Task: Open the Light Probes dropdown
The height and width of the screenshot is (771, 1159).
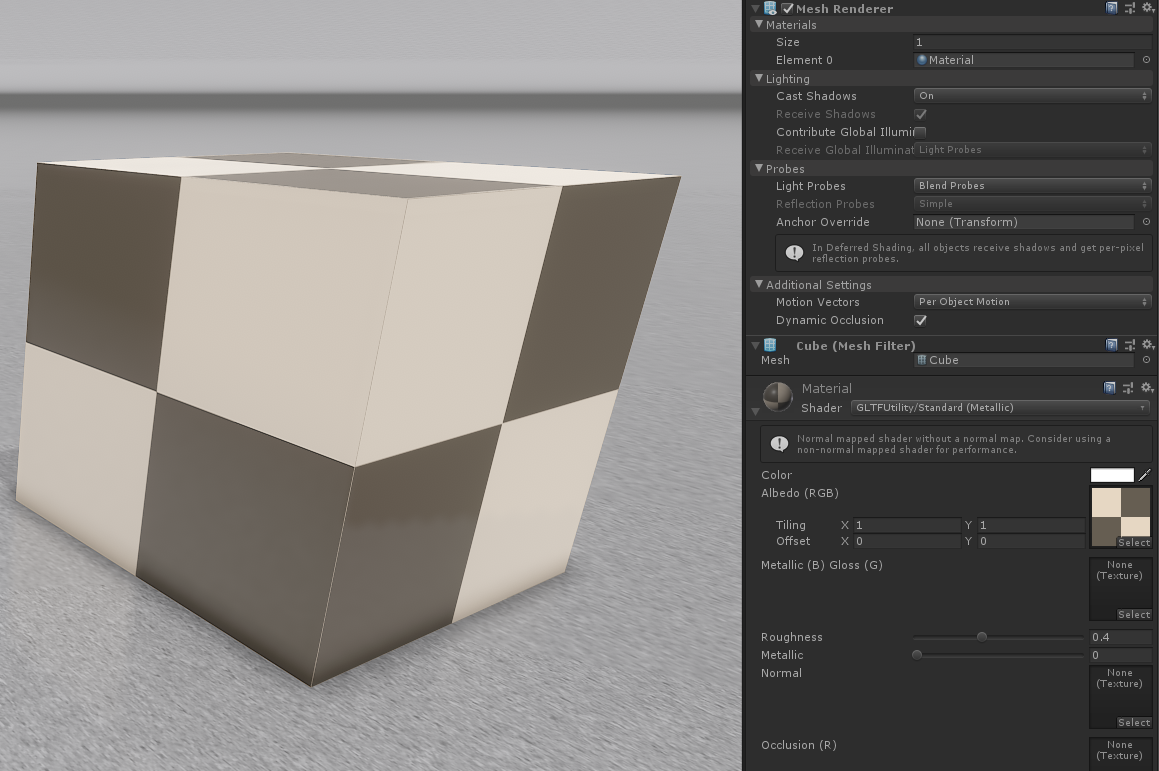Action: point(1030,185)
